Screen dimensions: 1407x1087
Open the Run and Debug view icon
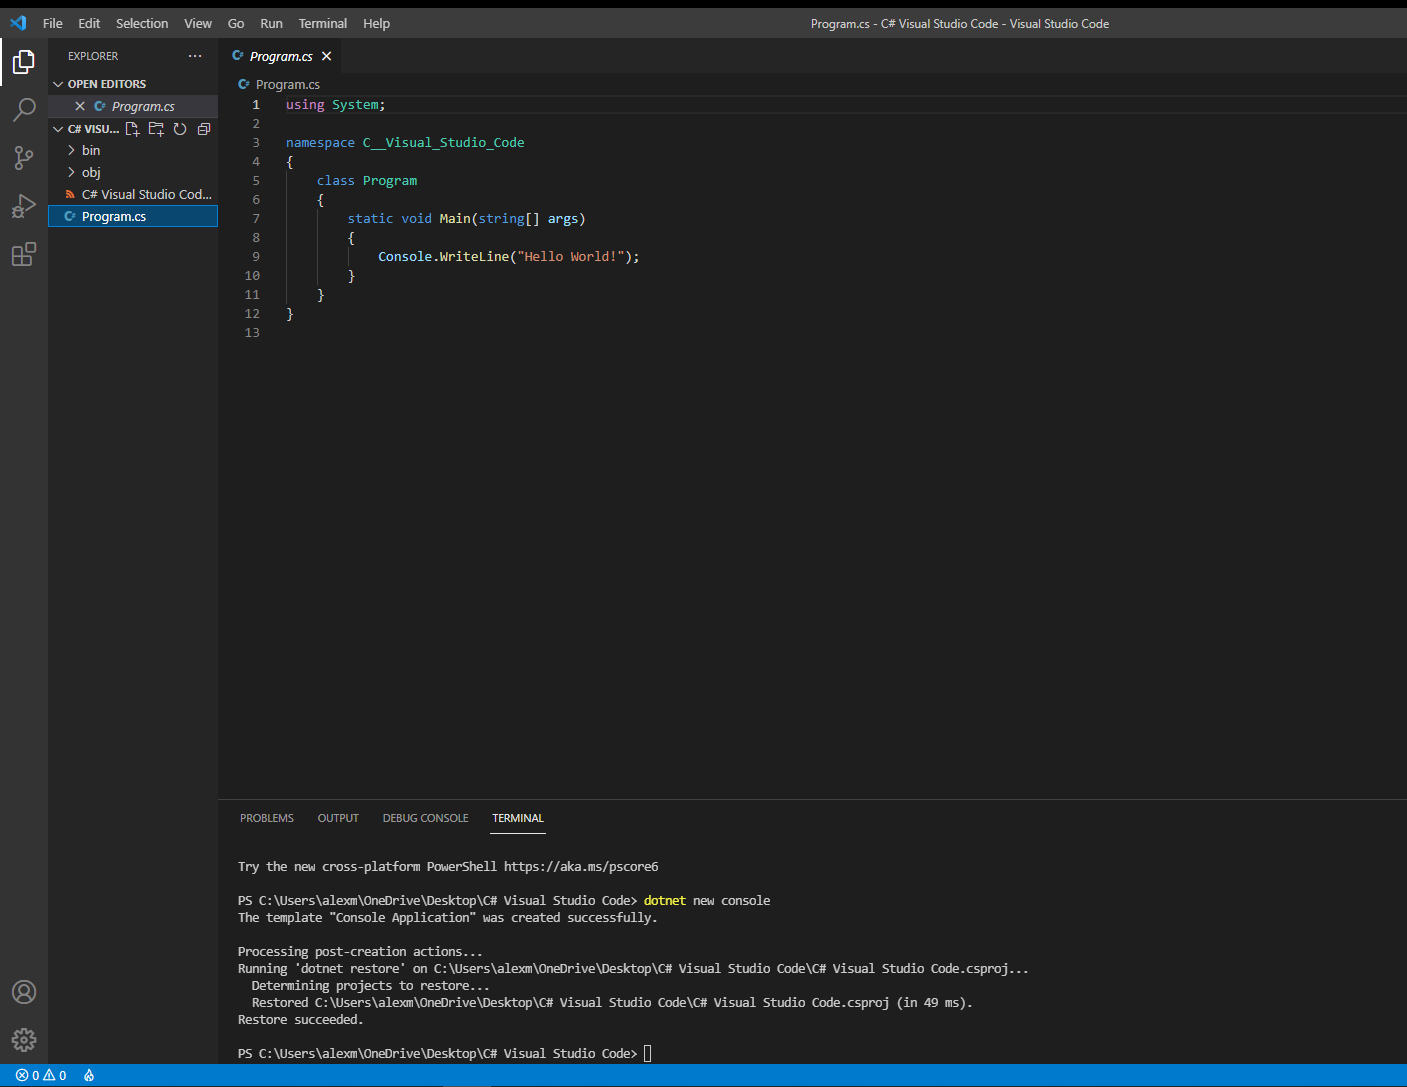pyautogui.click(x=24, y=206)
